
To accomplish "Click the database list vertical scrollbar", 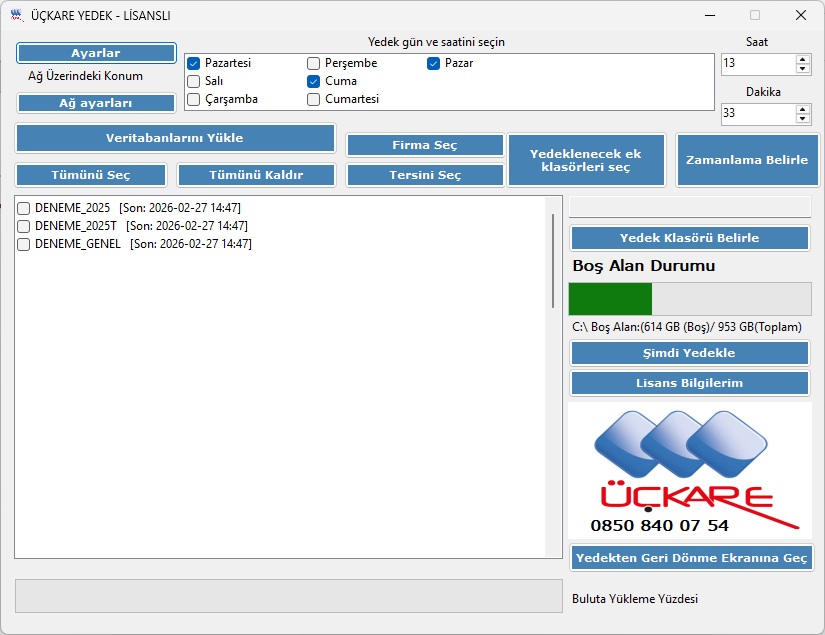I will coord(553,260).
